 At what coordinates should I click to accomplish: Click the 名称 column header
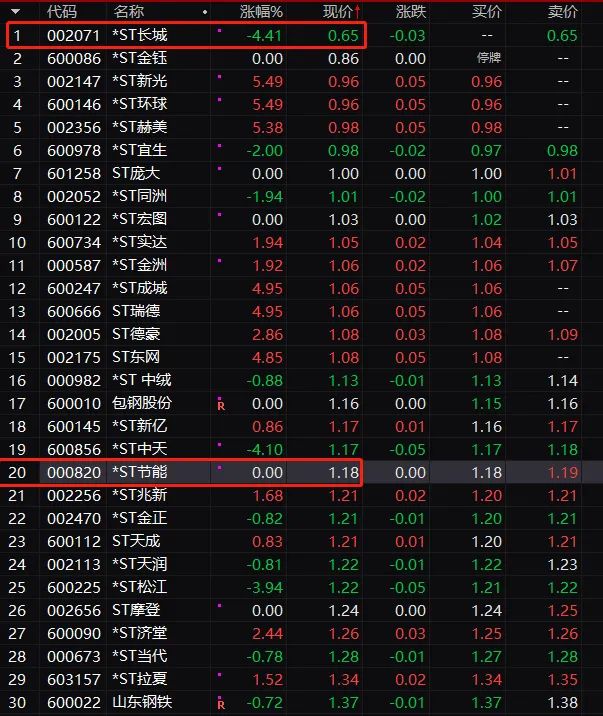click(128, 12)
